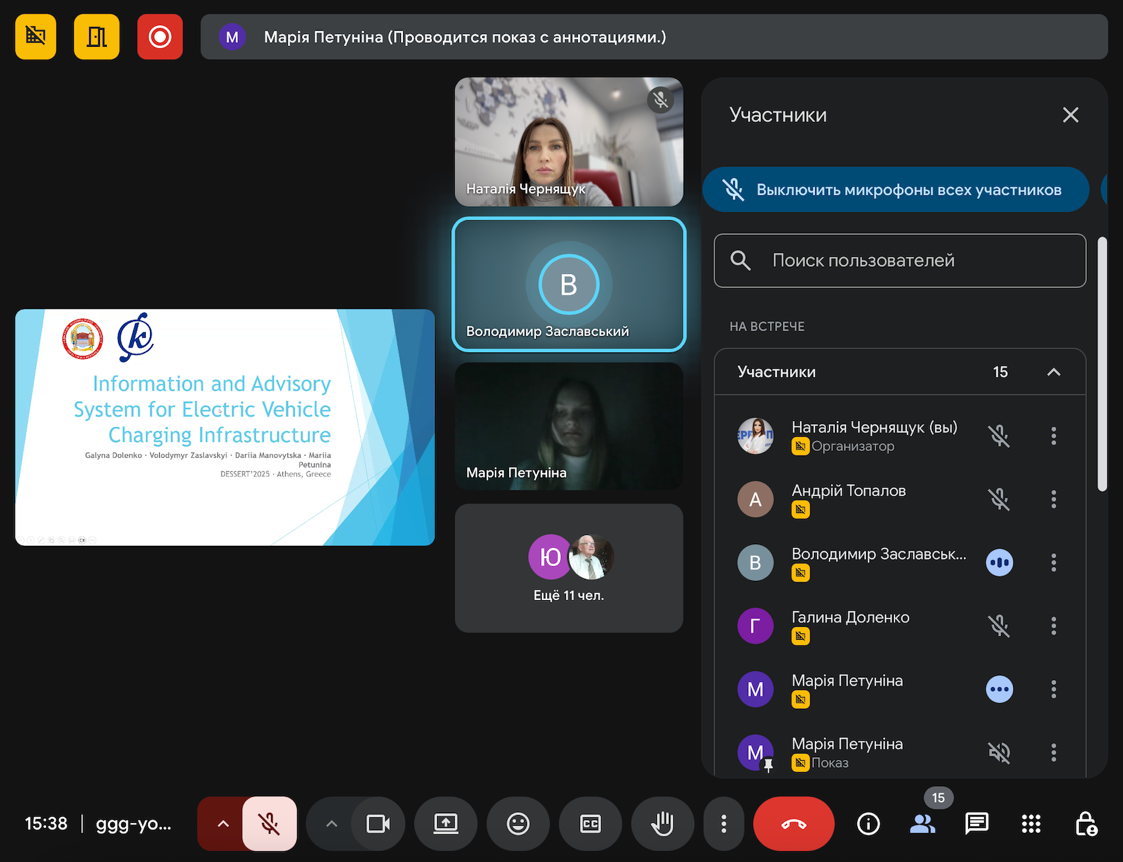Viewport: 1123px width, 862px height.
Task: Start screen presentation with present icon
Action: coord(445,824)
